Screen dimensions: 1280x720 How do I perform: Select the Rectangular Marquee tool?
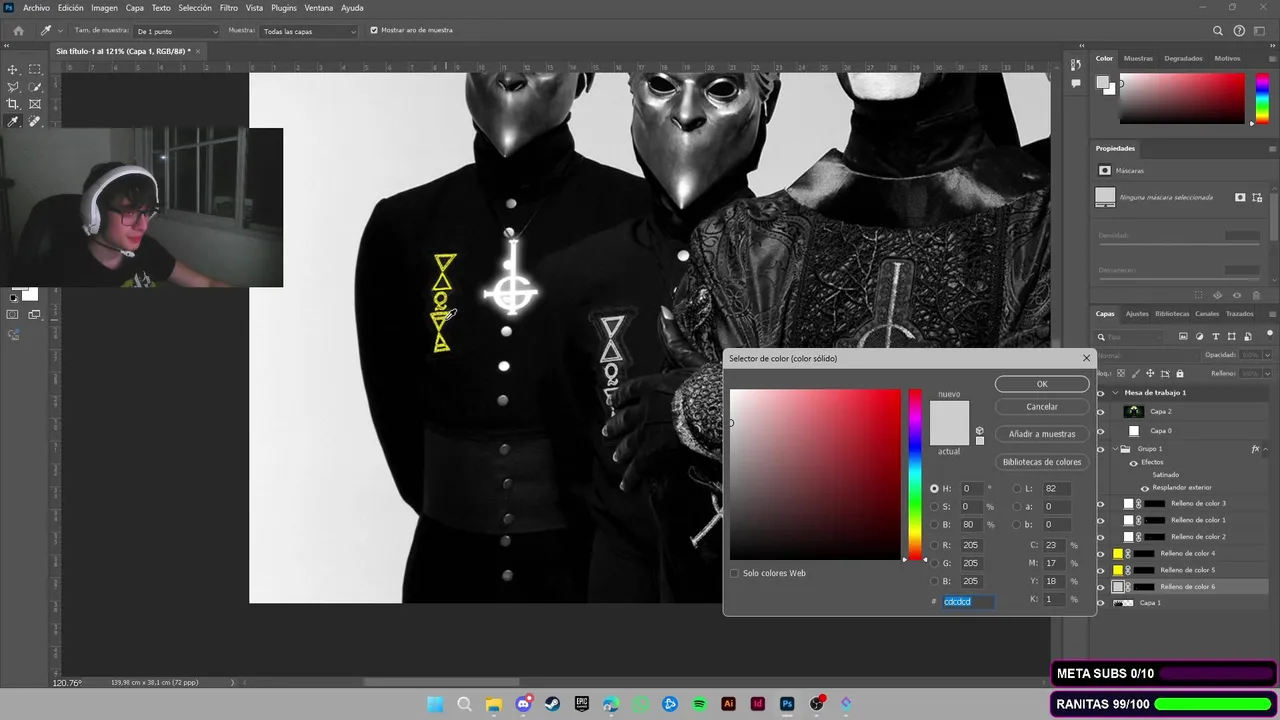point(35,69)
